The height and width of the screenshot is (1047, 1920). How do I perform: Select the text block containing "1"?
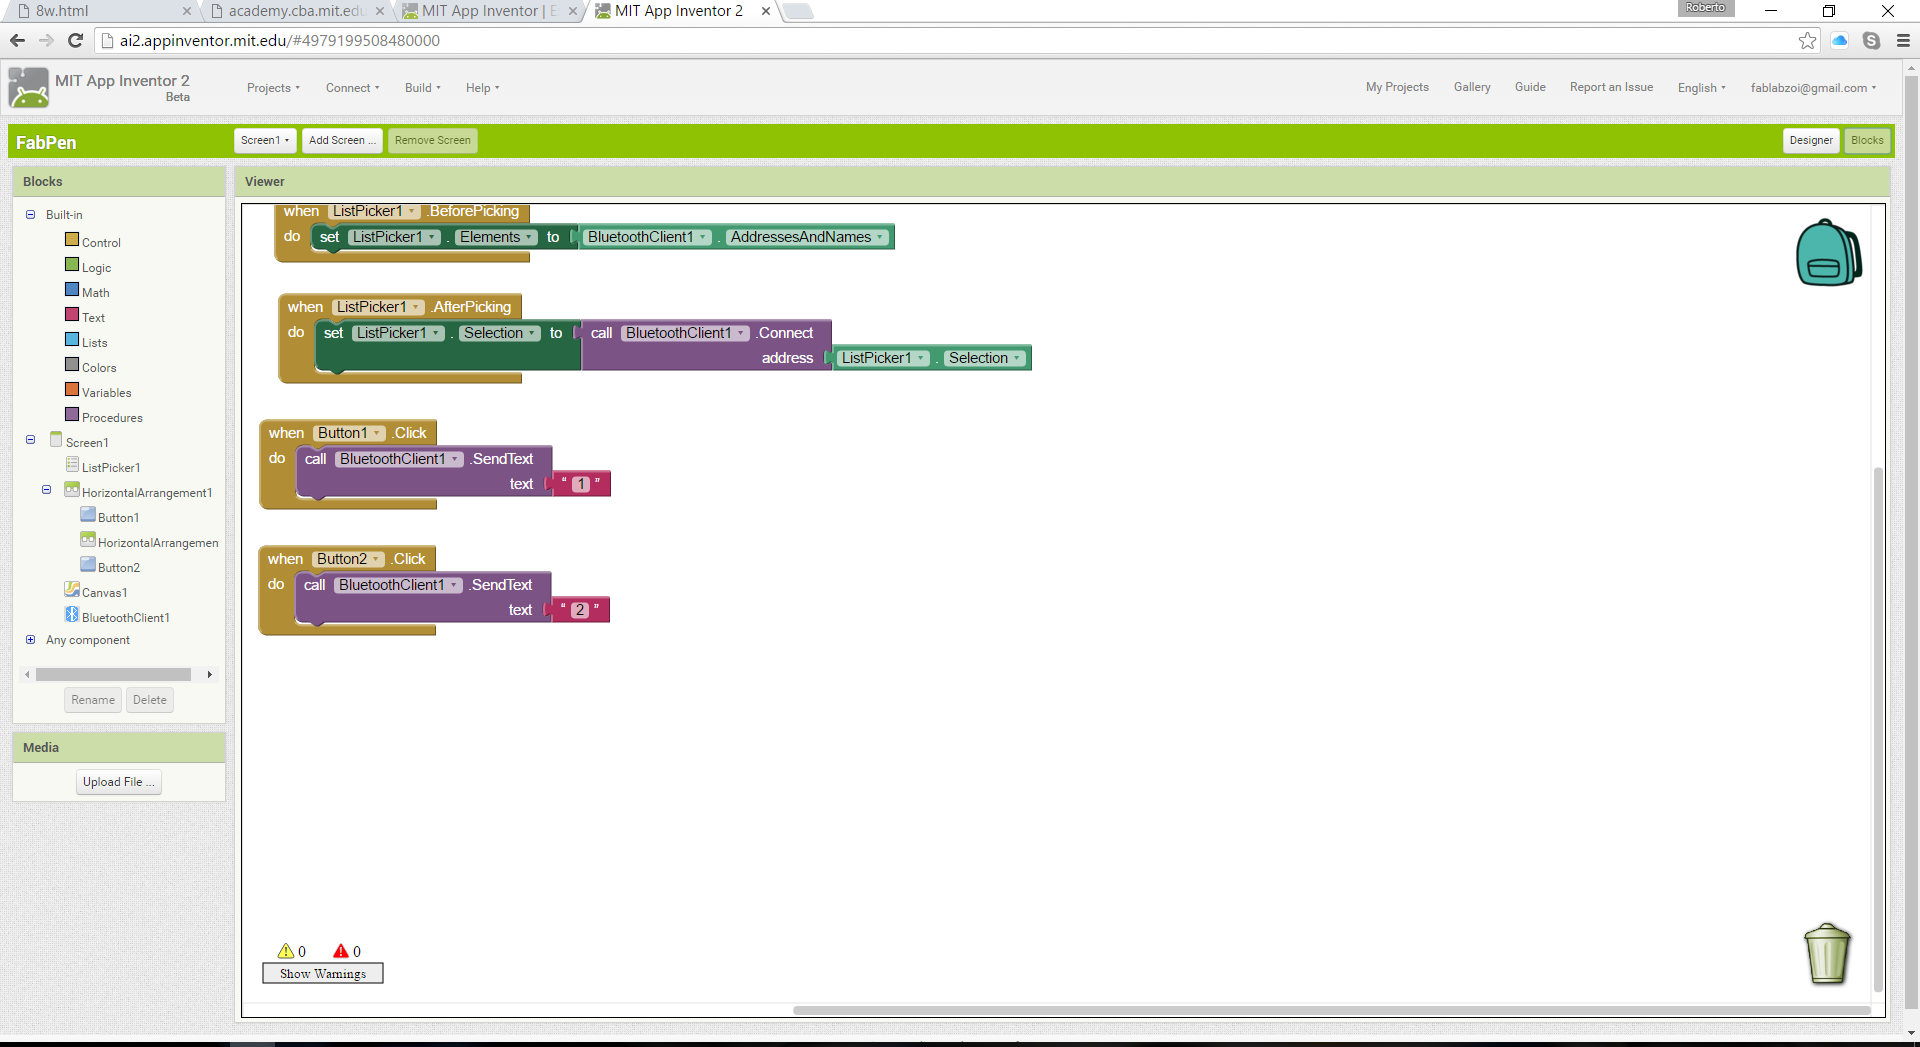point(580,484)
